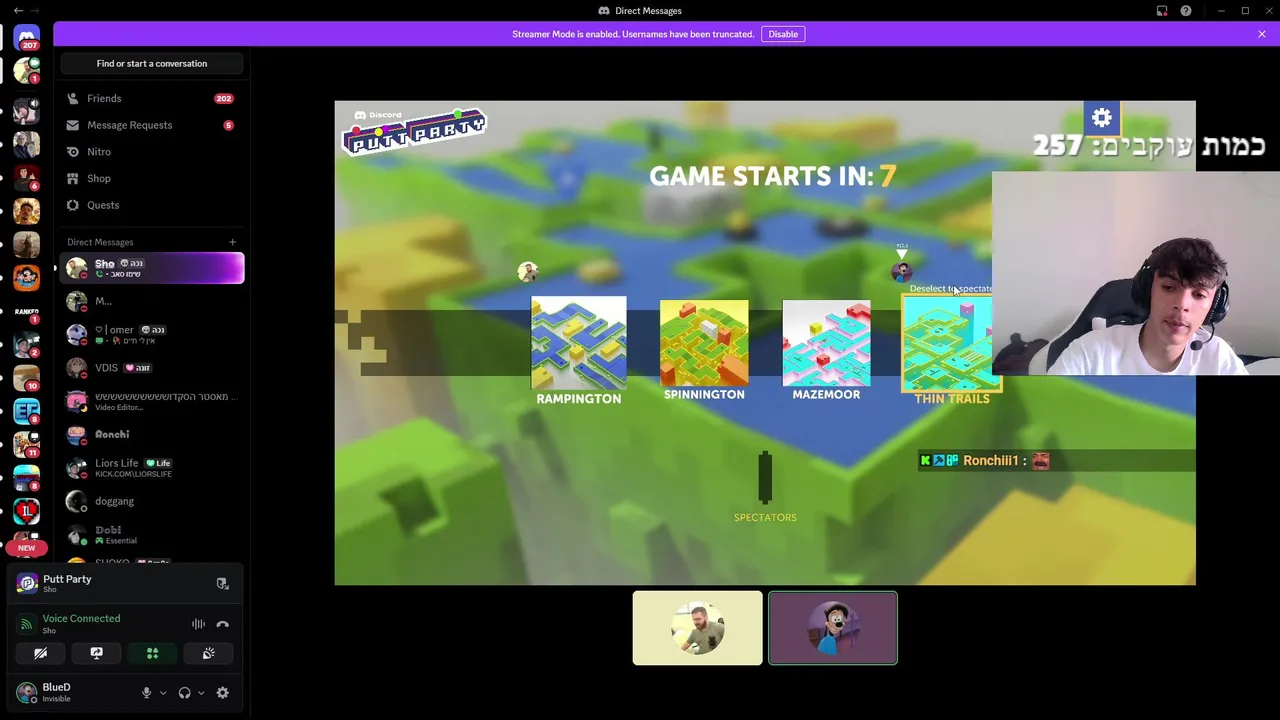
Task: Open the server showing badge 10
Action: (27, 378)
